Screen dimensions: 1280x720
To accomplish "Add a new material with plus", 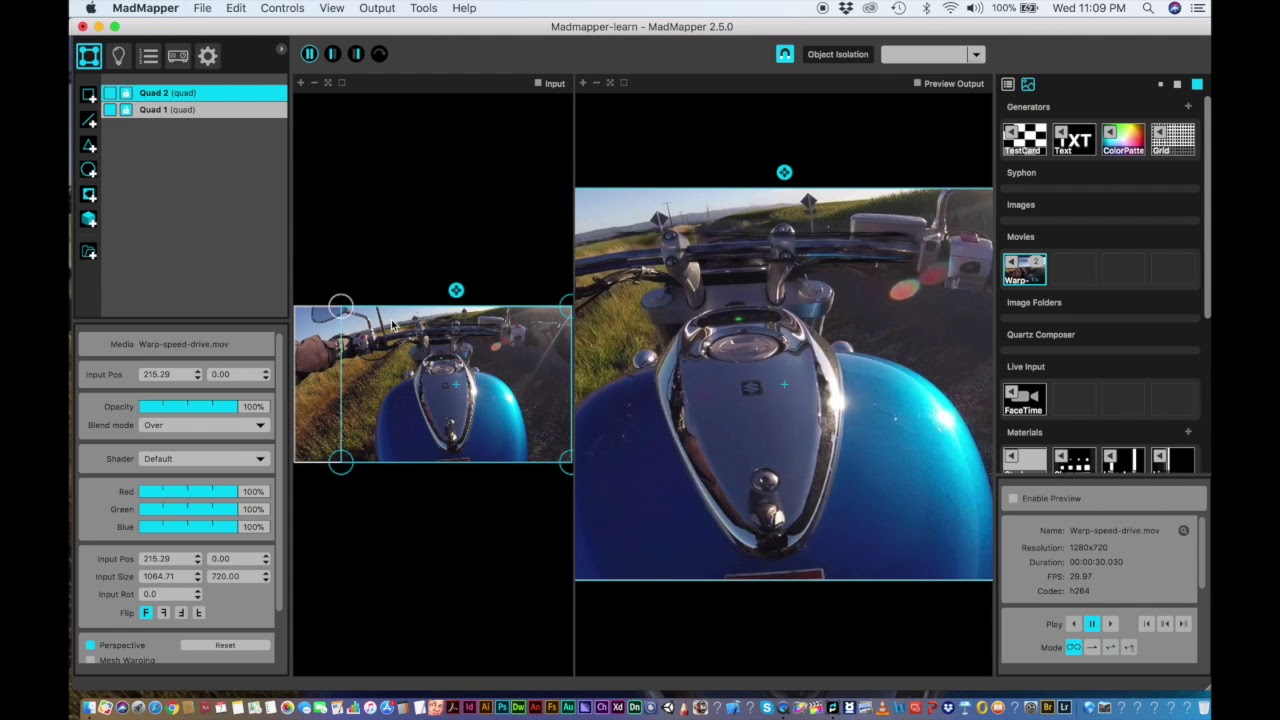I will click(x=1188, y=432).
